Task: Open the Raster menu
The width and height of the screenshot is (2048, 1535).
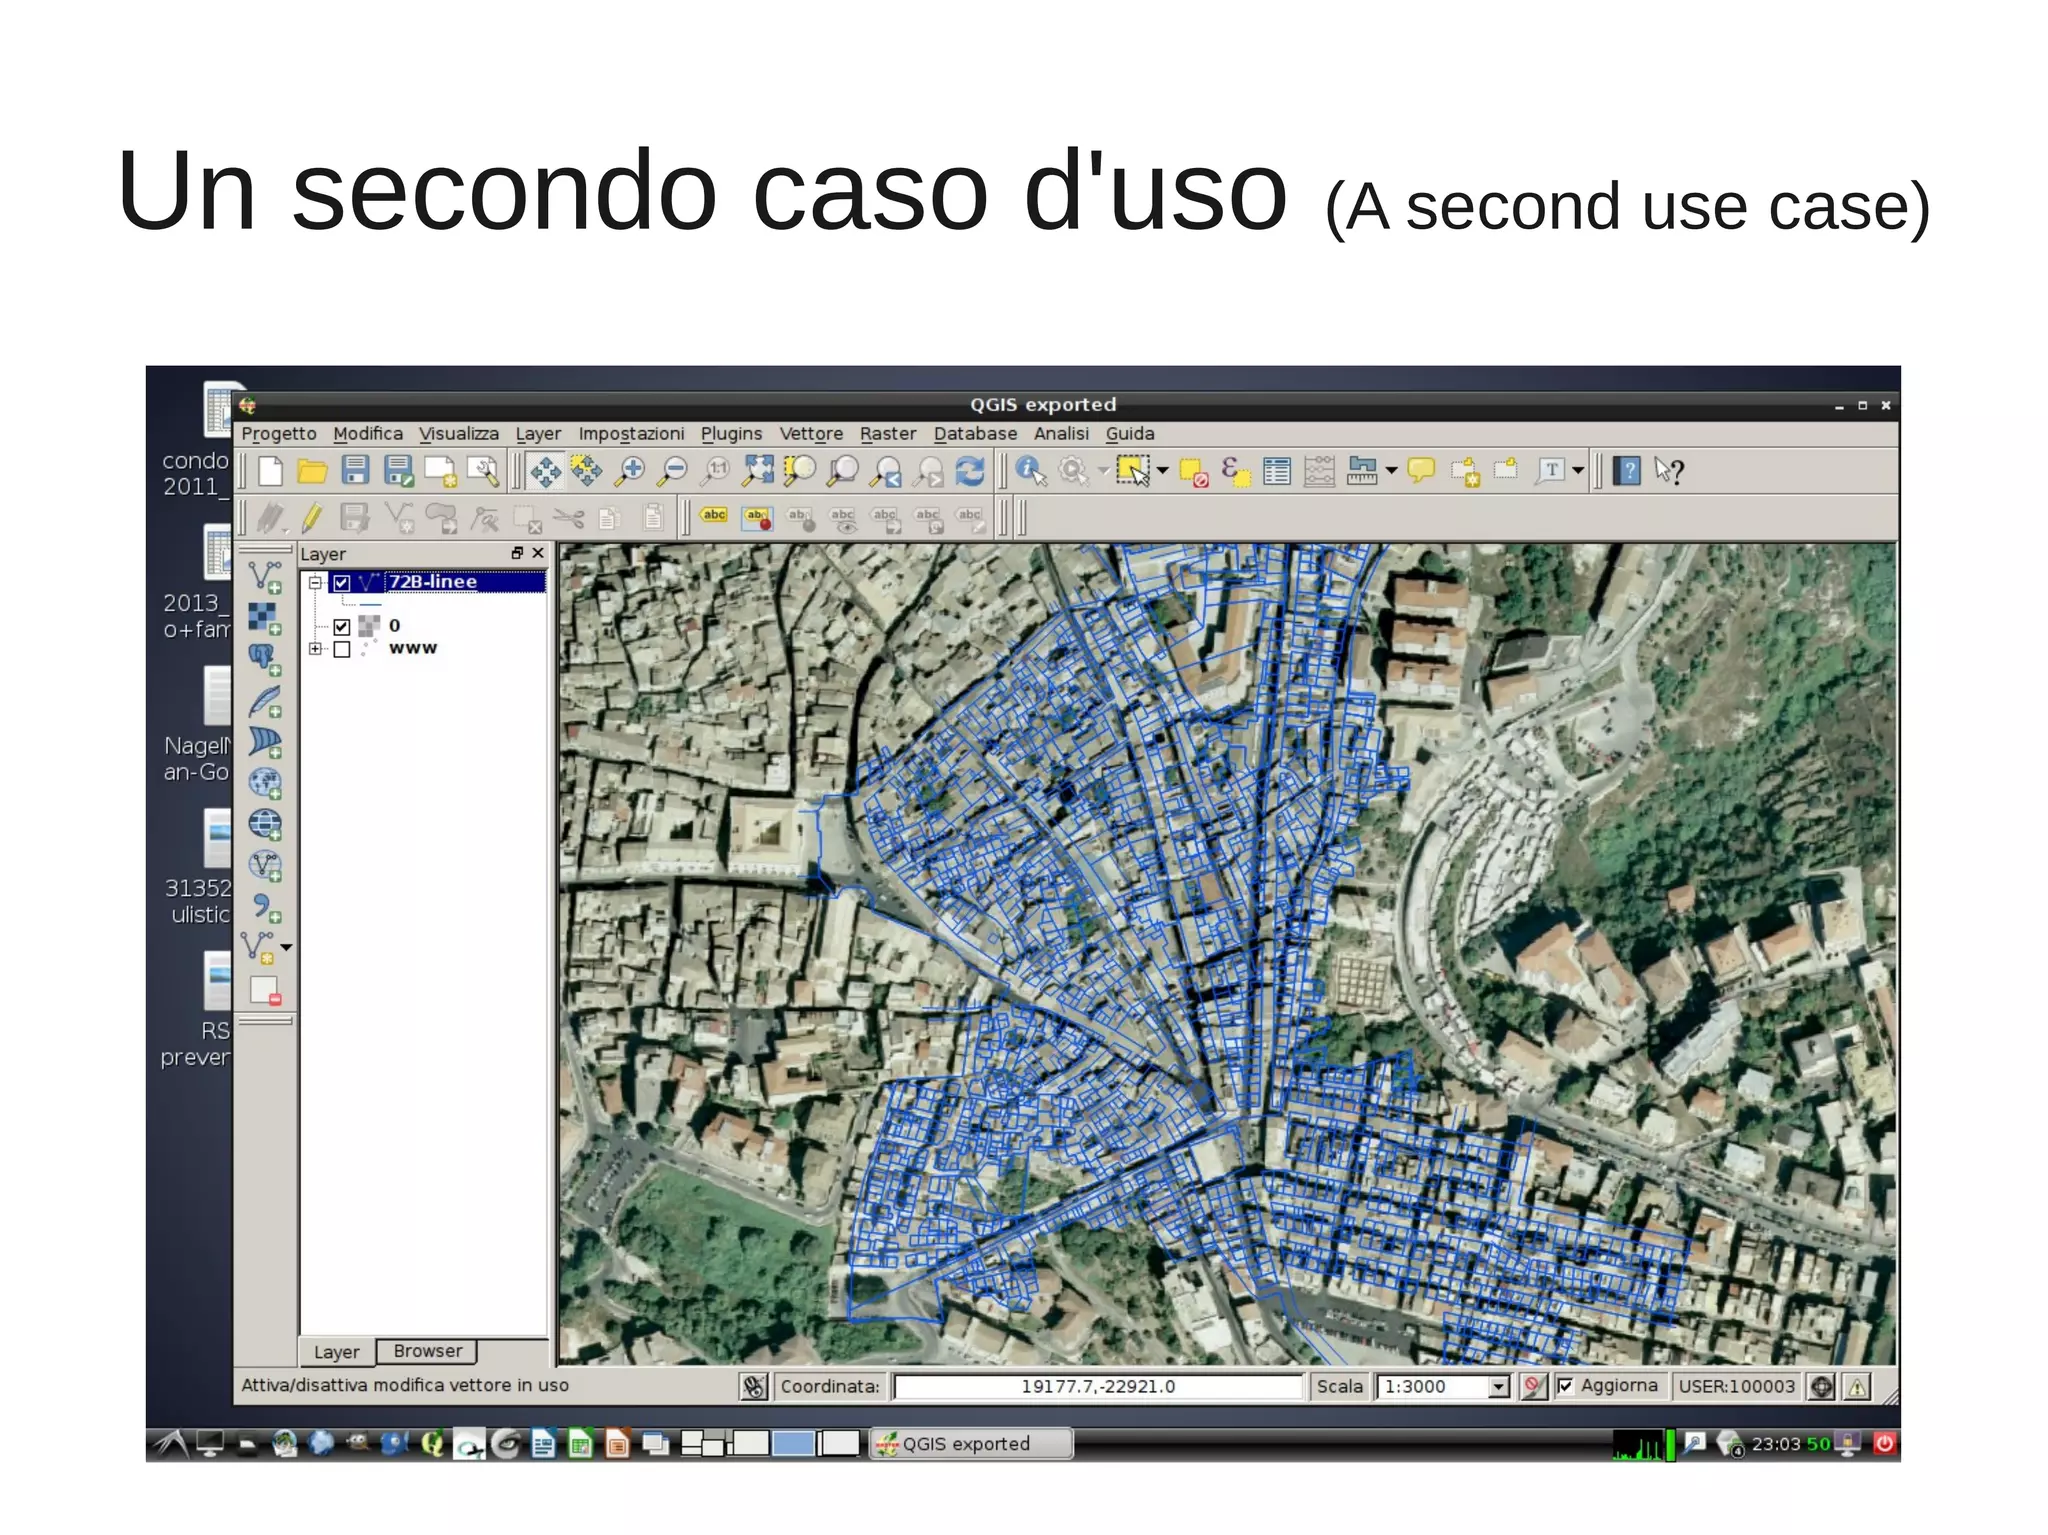Action: click(x=888, y=434)
